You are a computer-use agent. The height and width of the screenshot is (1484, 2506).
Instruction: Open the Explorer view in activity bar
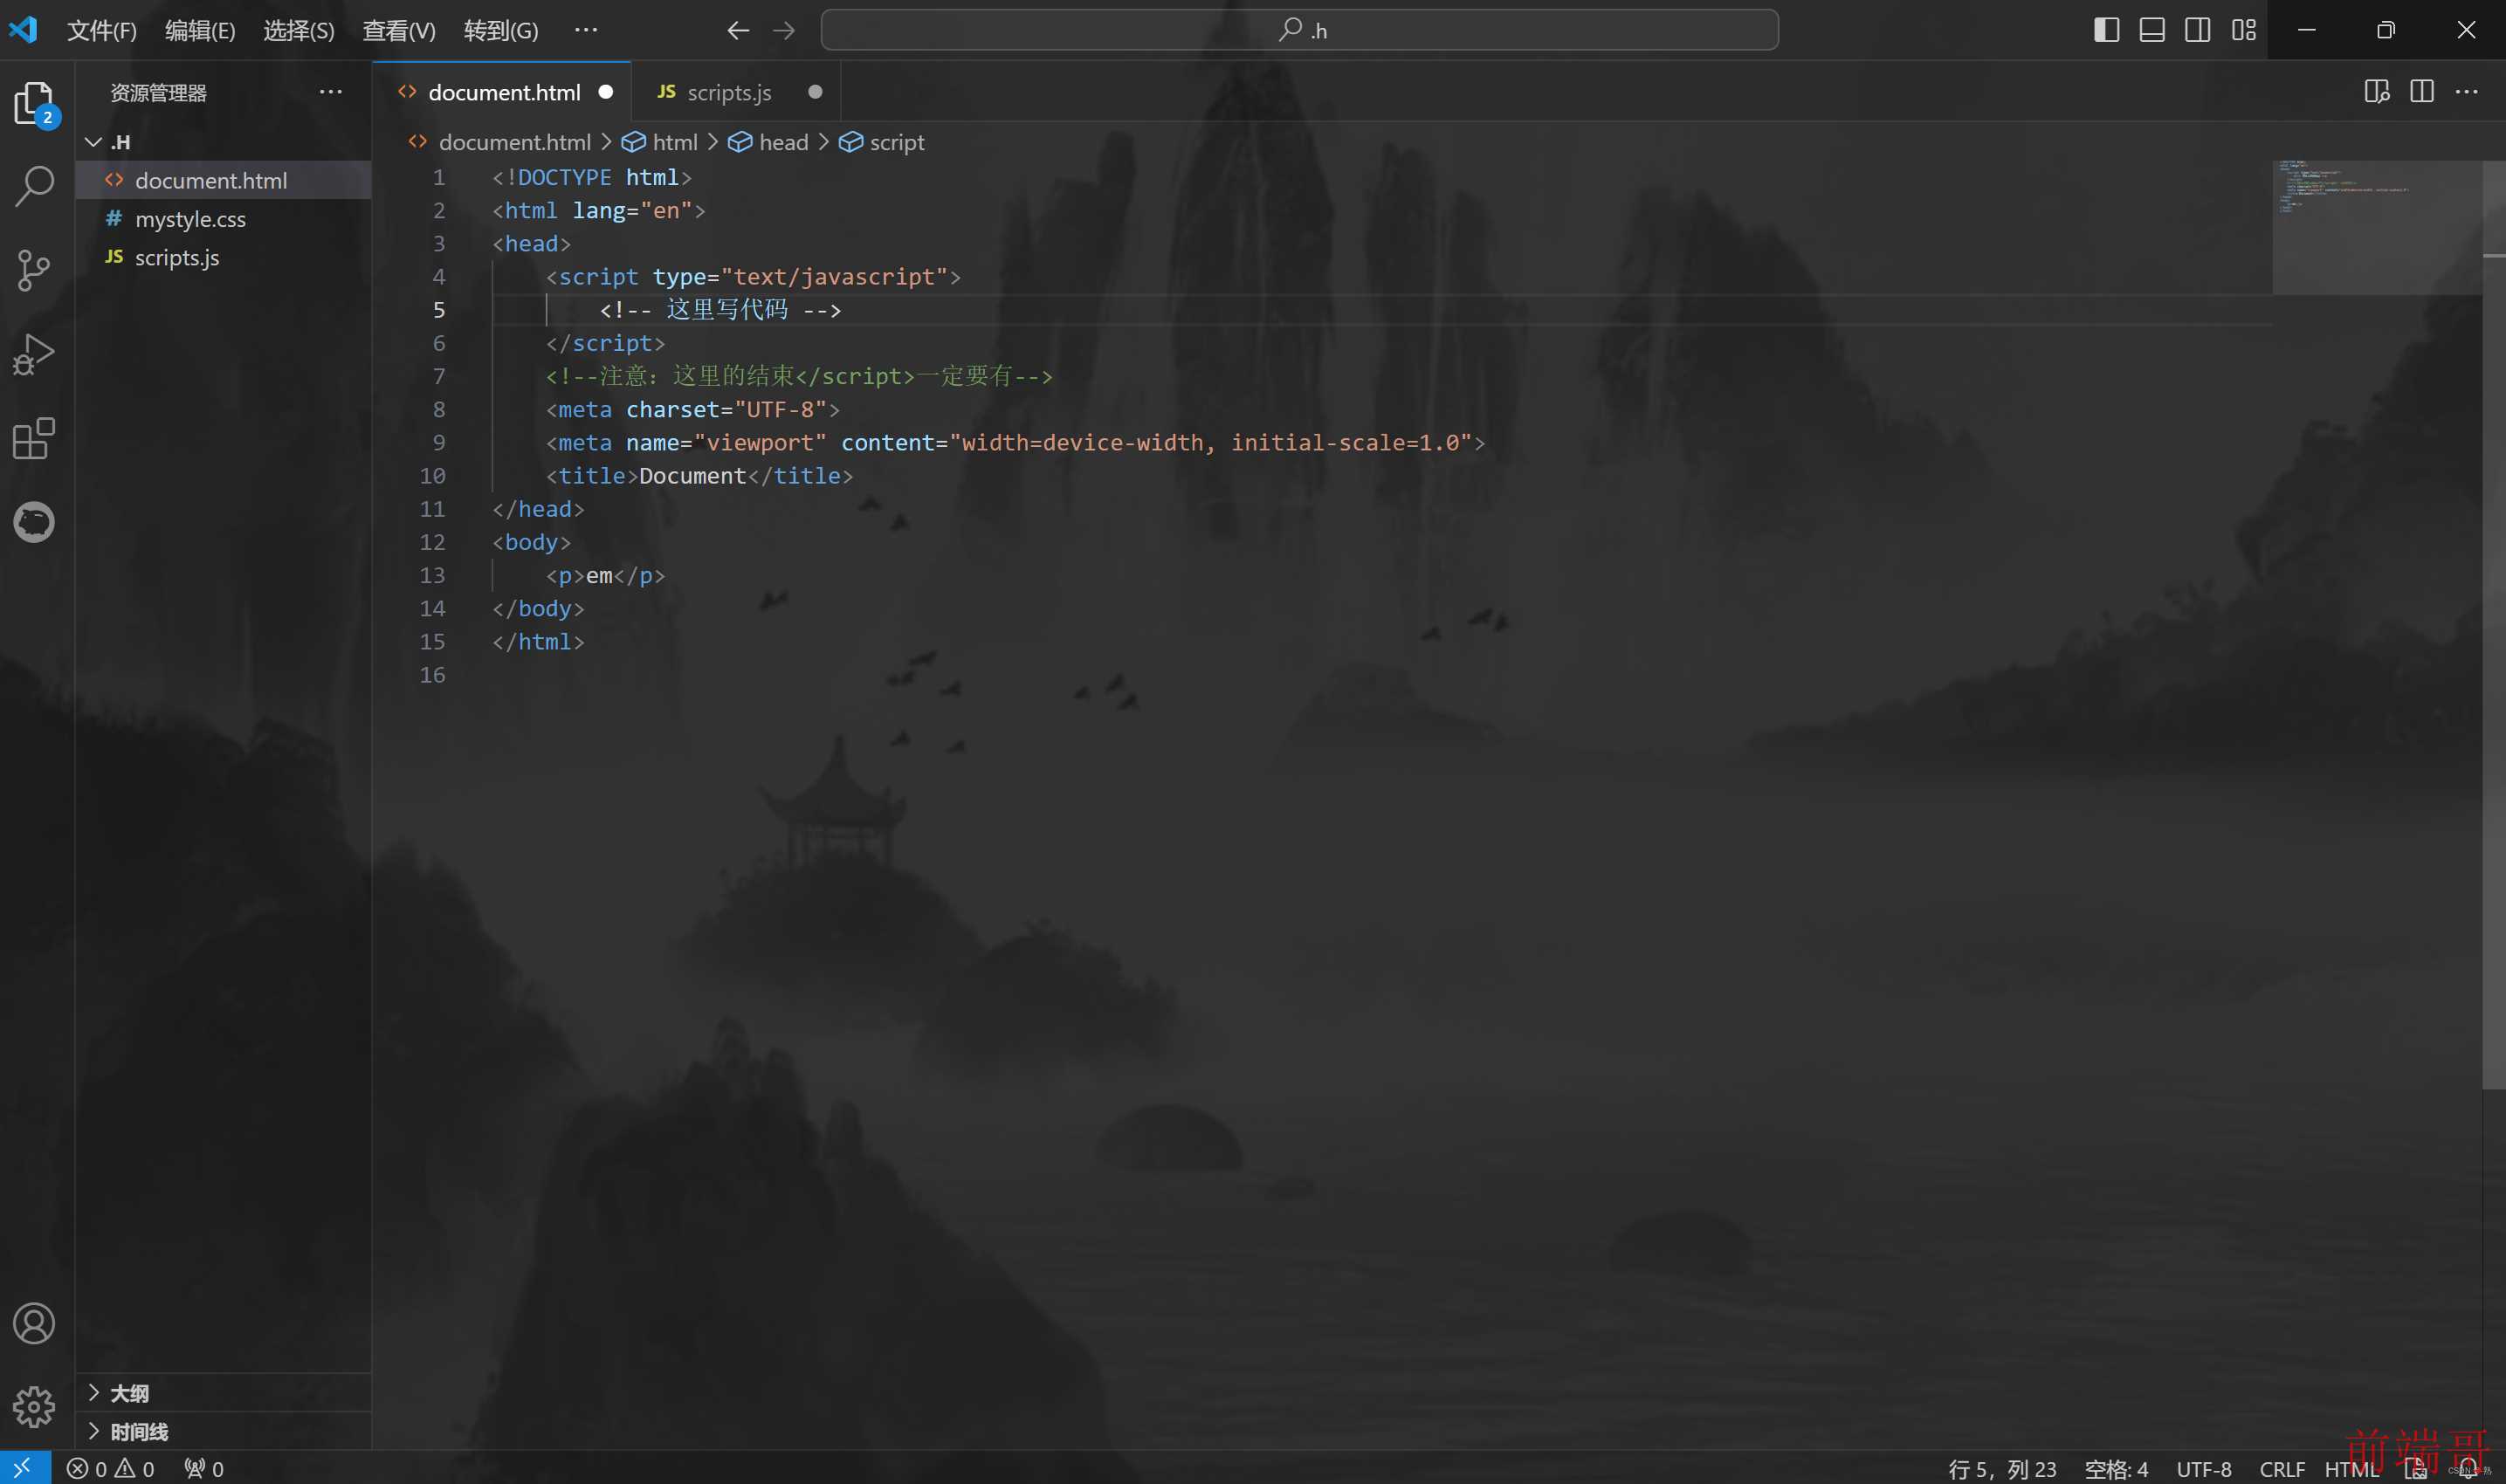pos(34,103)
